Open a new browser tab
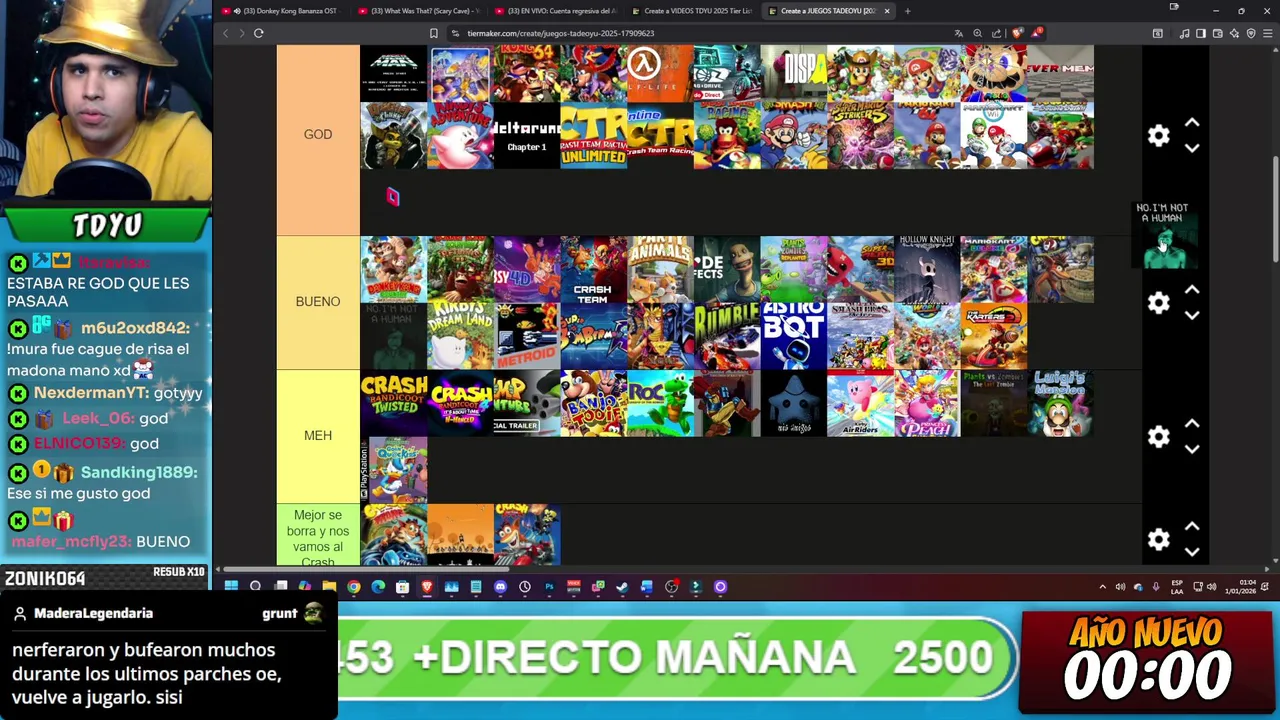The height and width of the screenshot is (720, 1280). coord(908,11)
